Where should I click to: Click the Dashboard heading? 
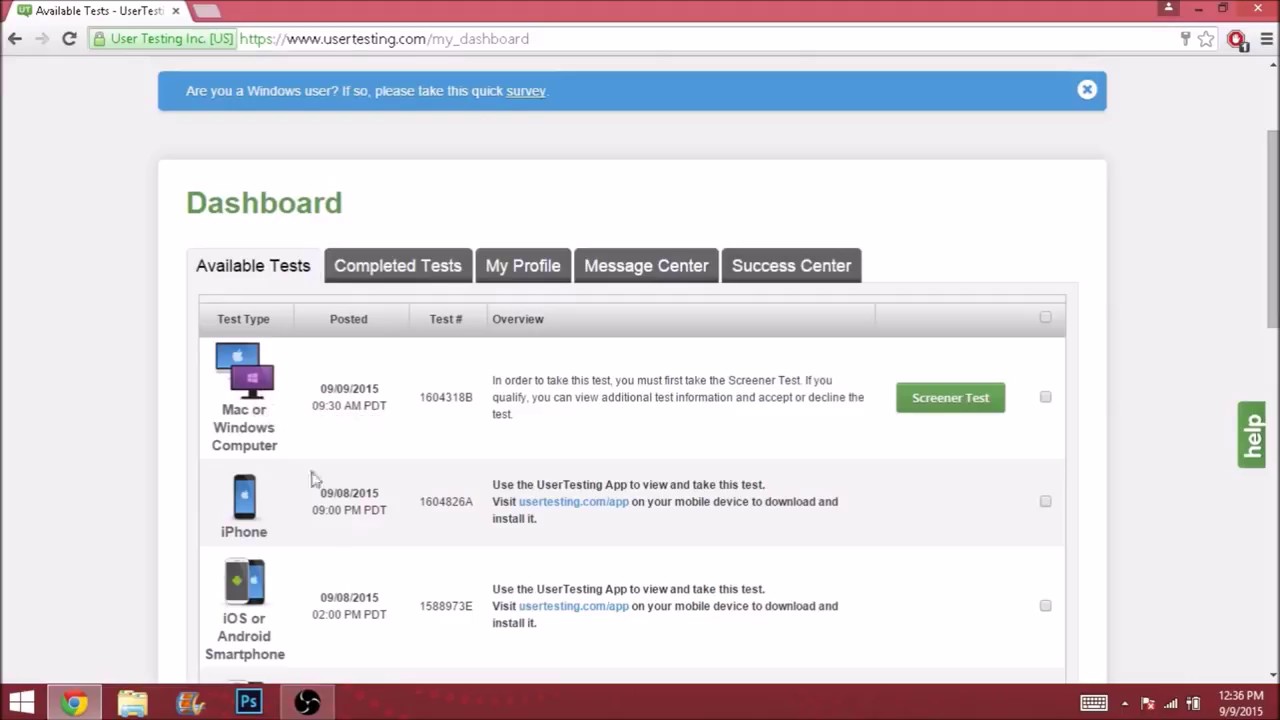point(264,203)
